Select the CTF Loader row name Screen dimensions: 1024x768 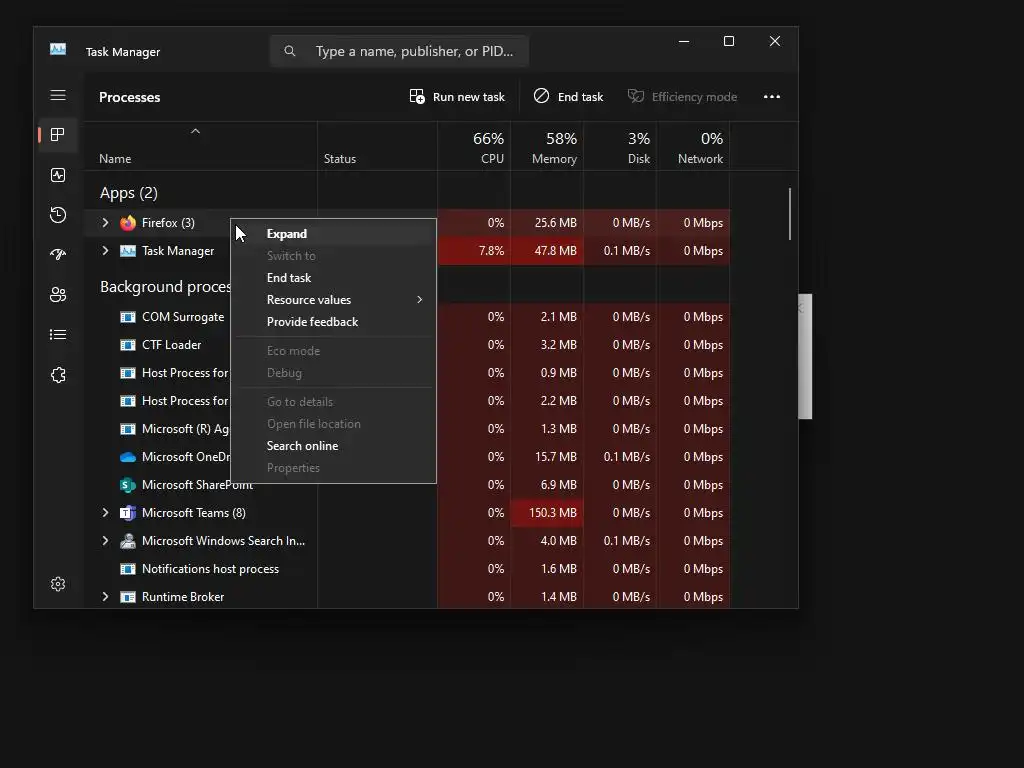tap(171, 345)
